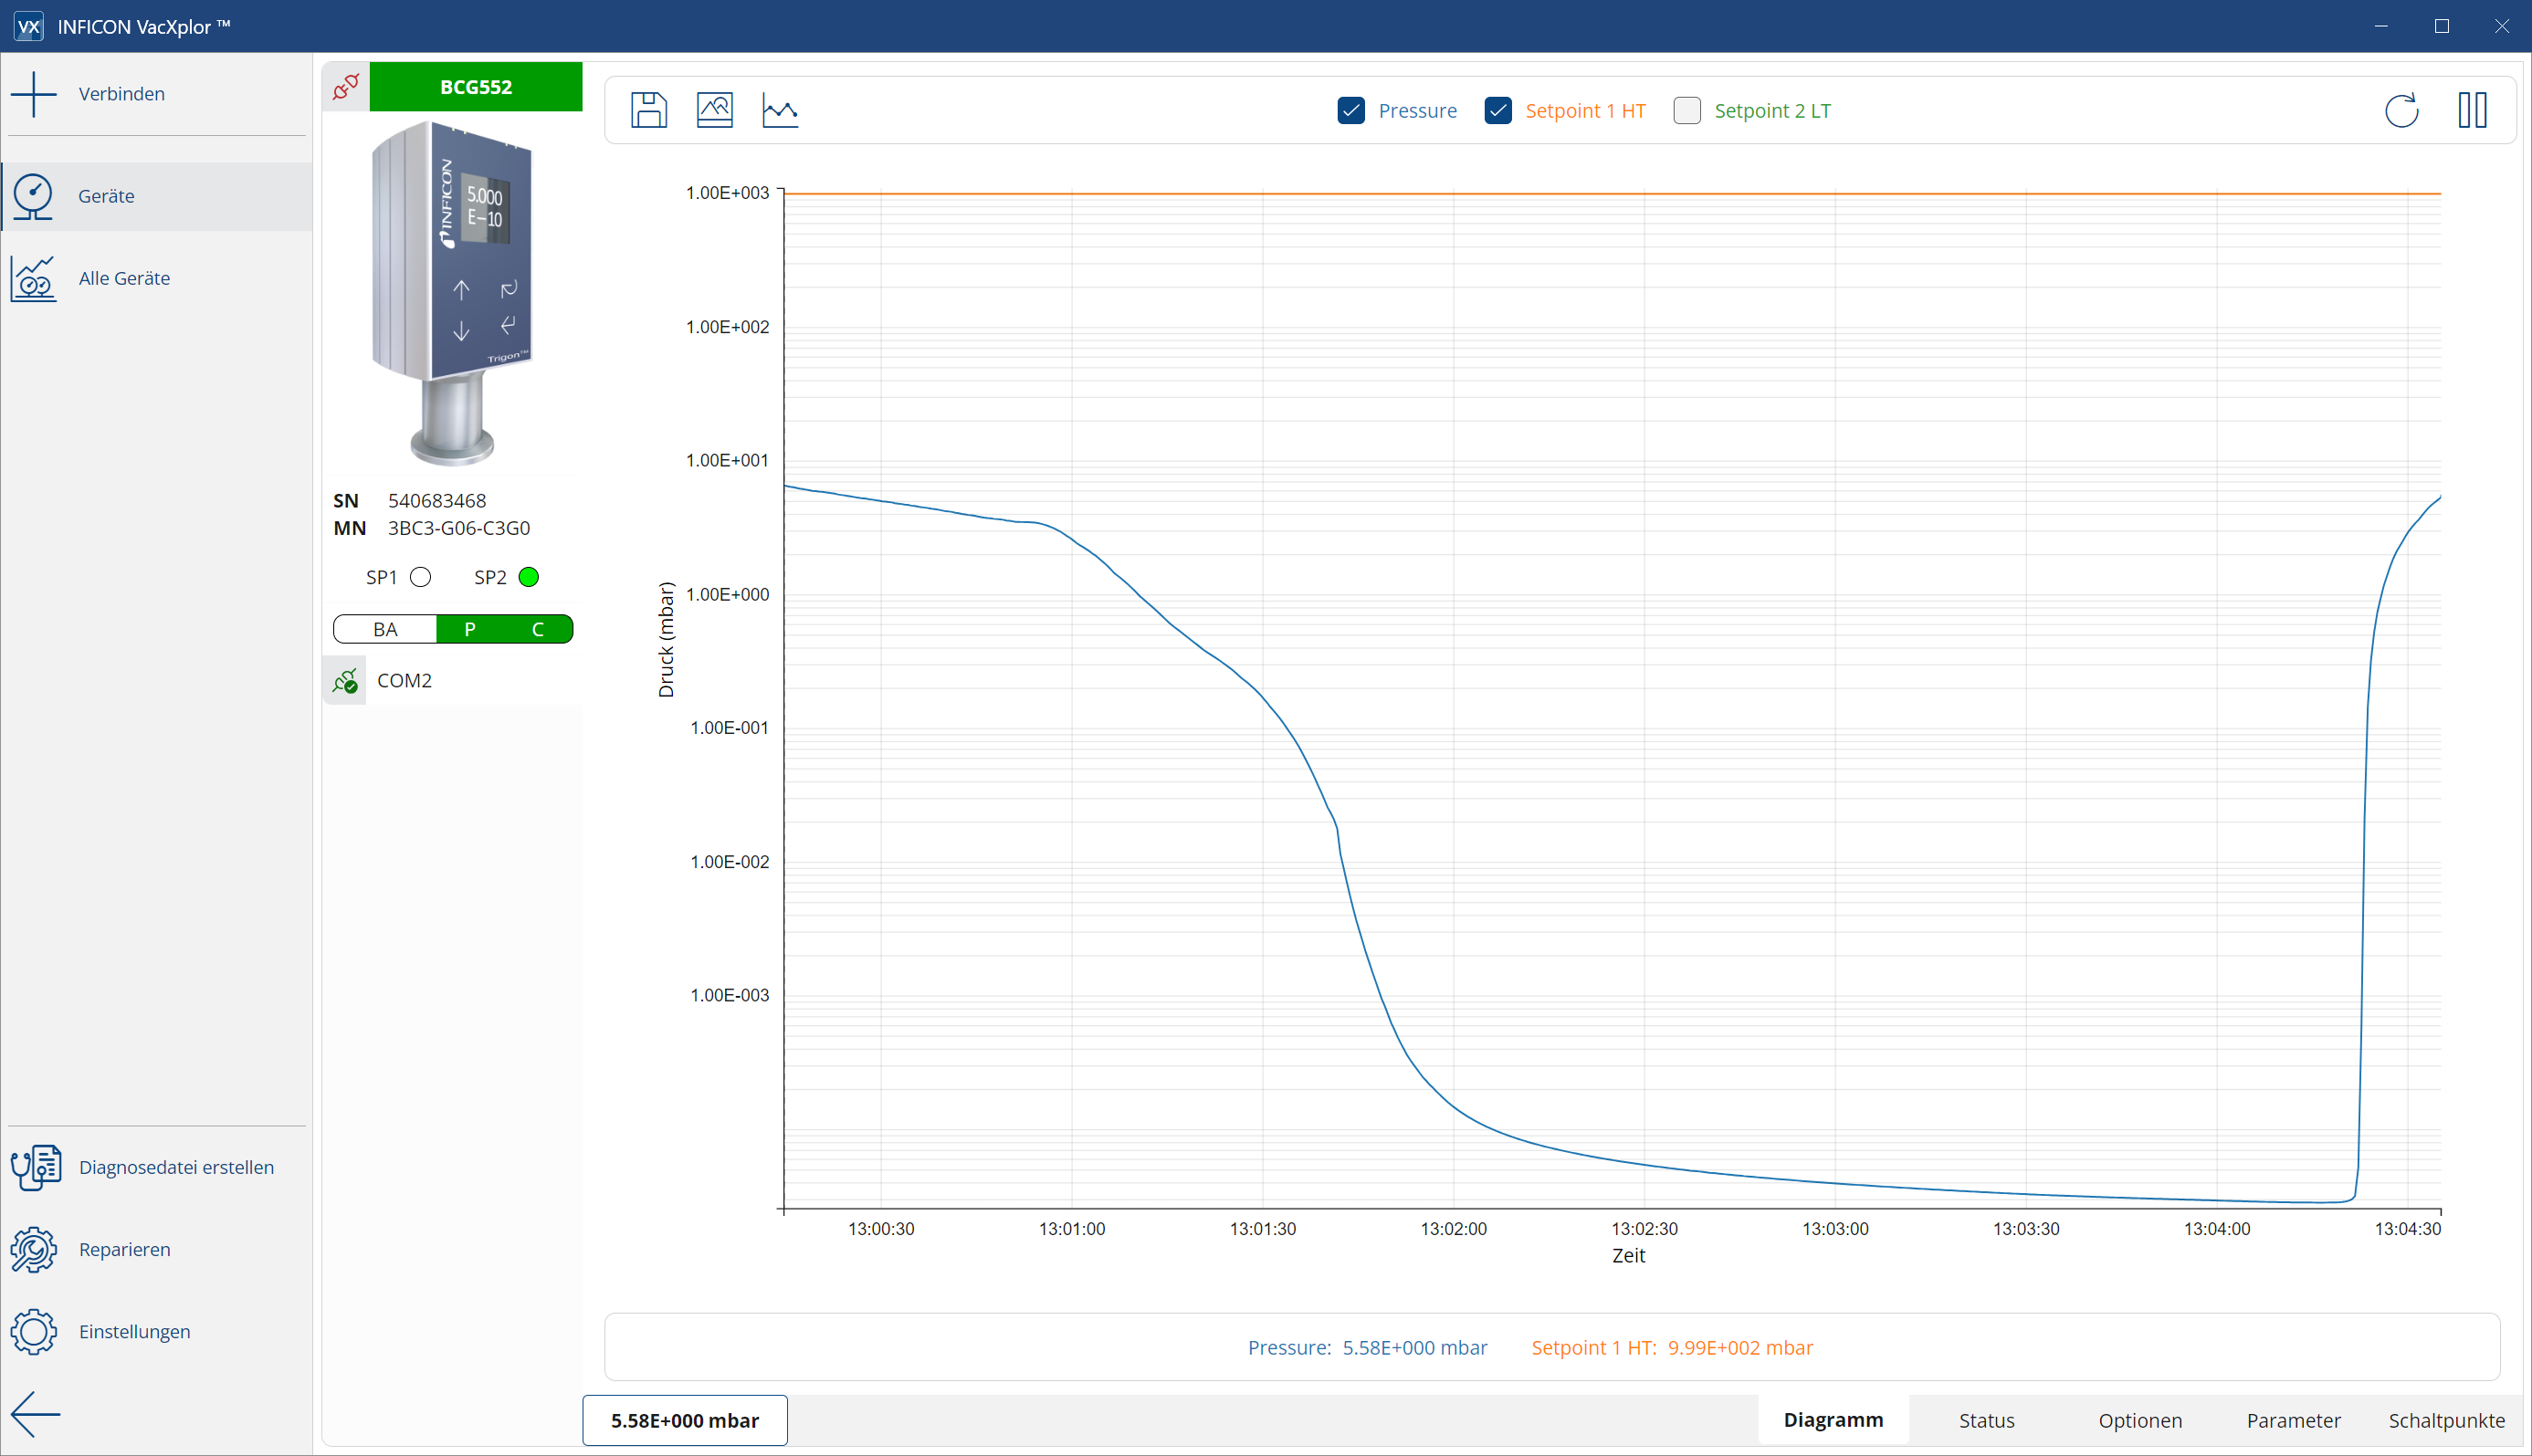
Task: Click Verbinden to add a connection
Action: [120, 94]
